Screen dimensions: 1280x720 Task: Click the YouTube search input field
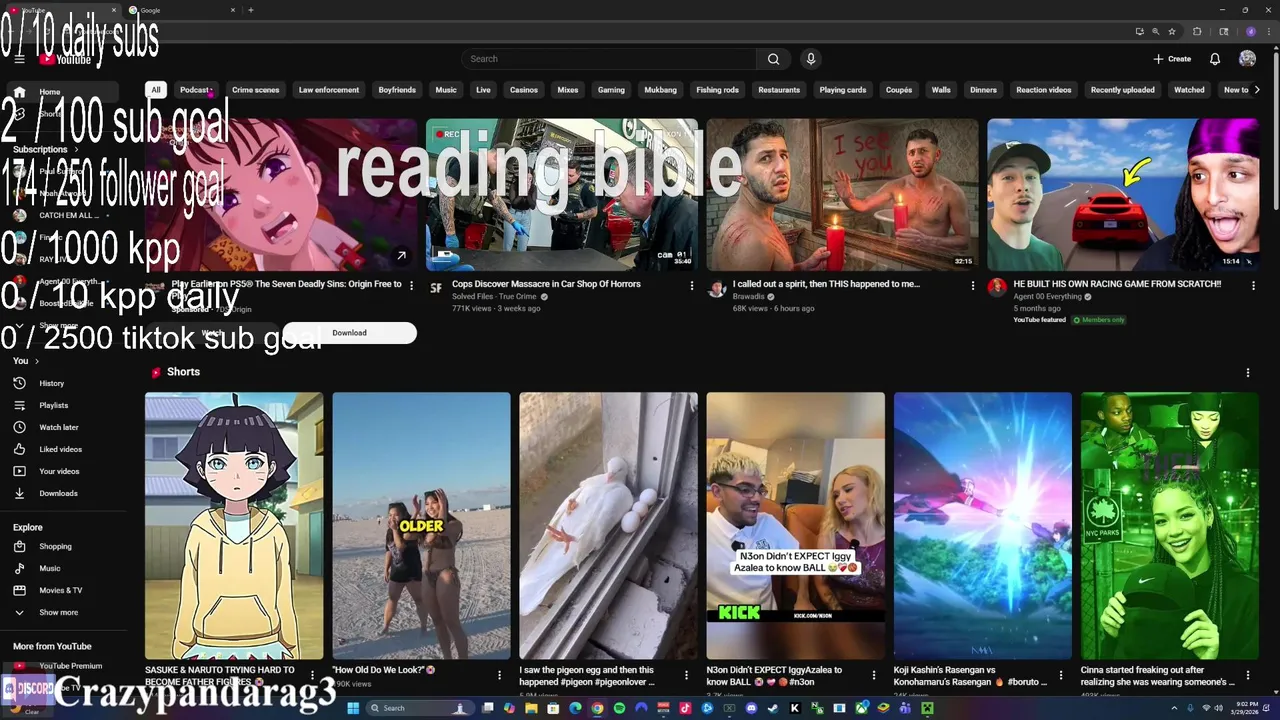(610, 59)
